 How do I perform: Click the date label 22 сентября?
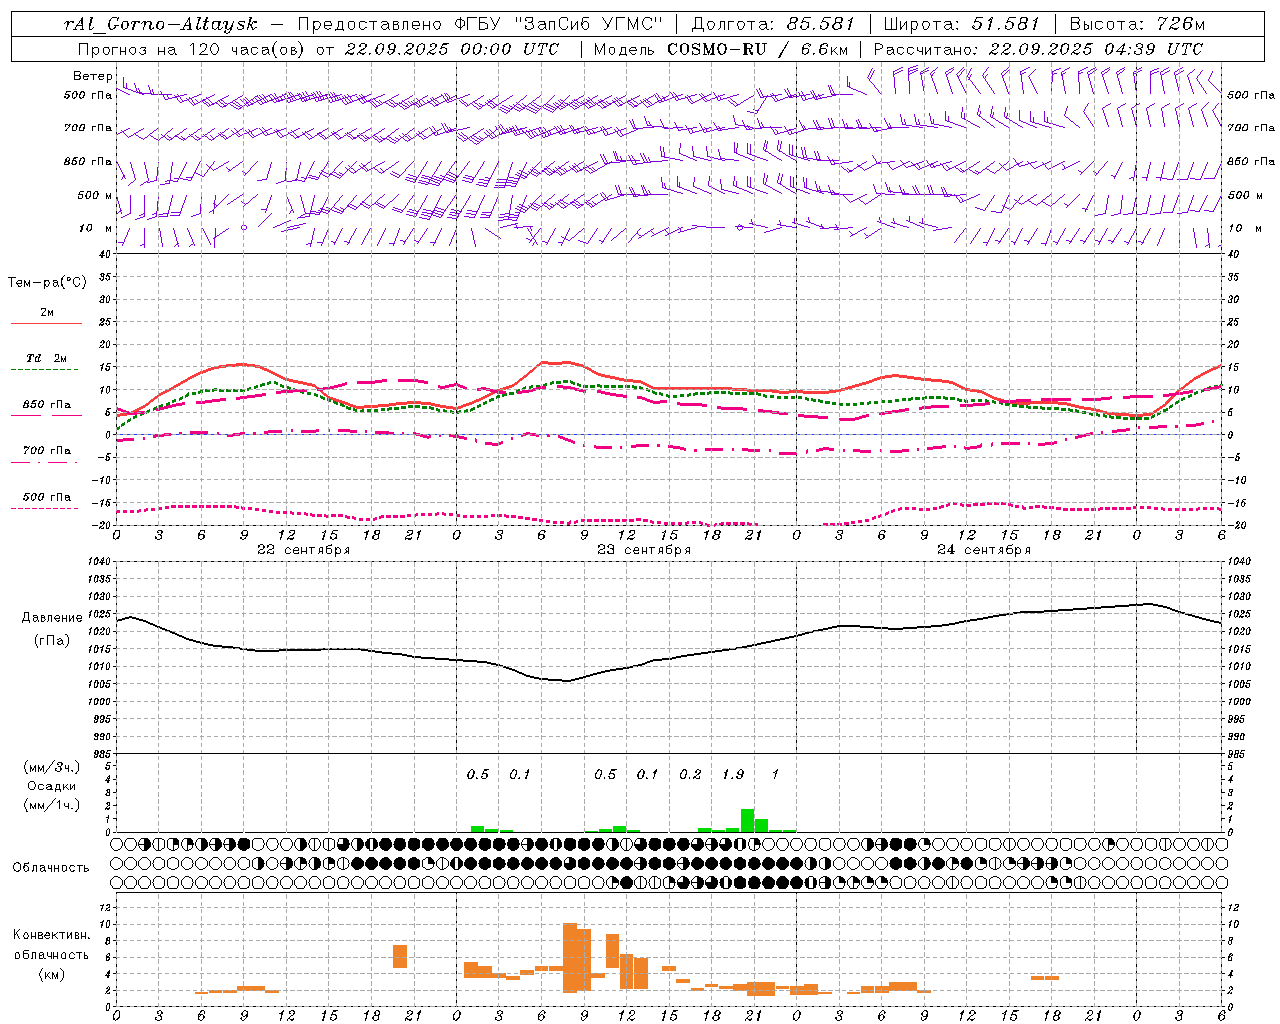304,550
